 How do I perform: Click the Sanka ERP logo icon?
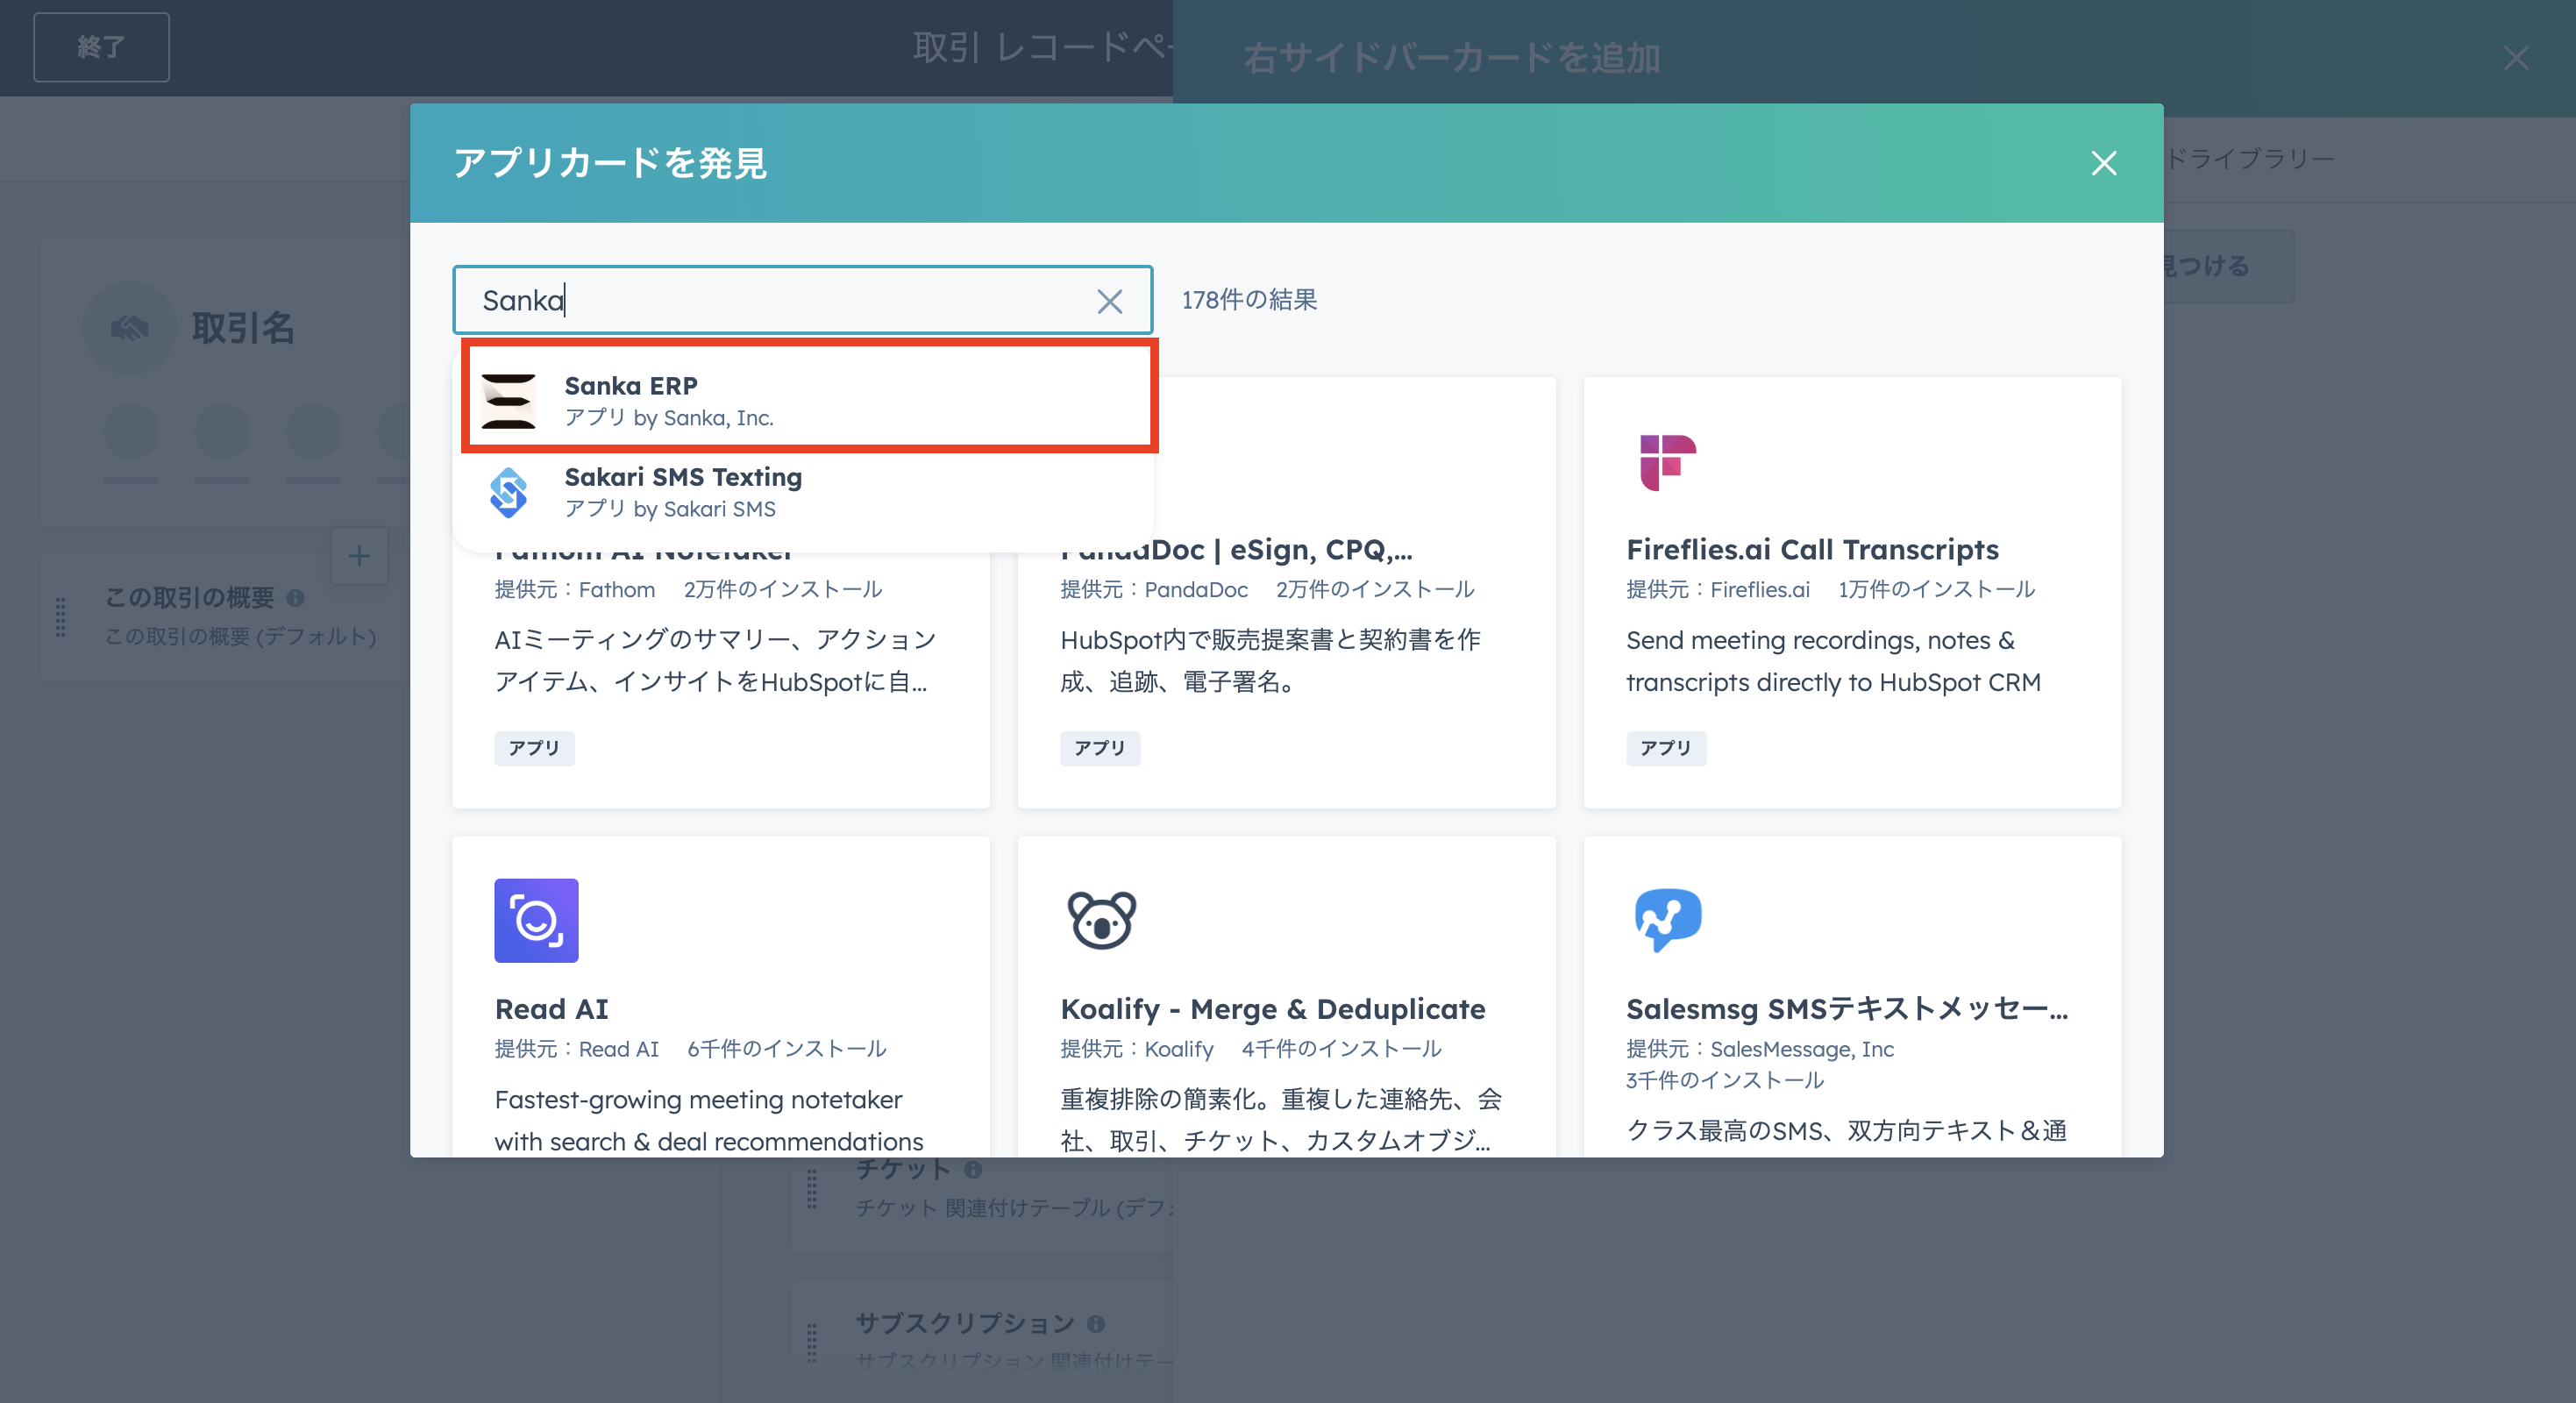pos(509,400)
